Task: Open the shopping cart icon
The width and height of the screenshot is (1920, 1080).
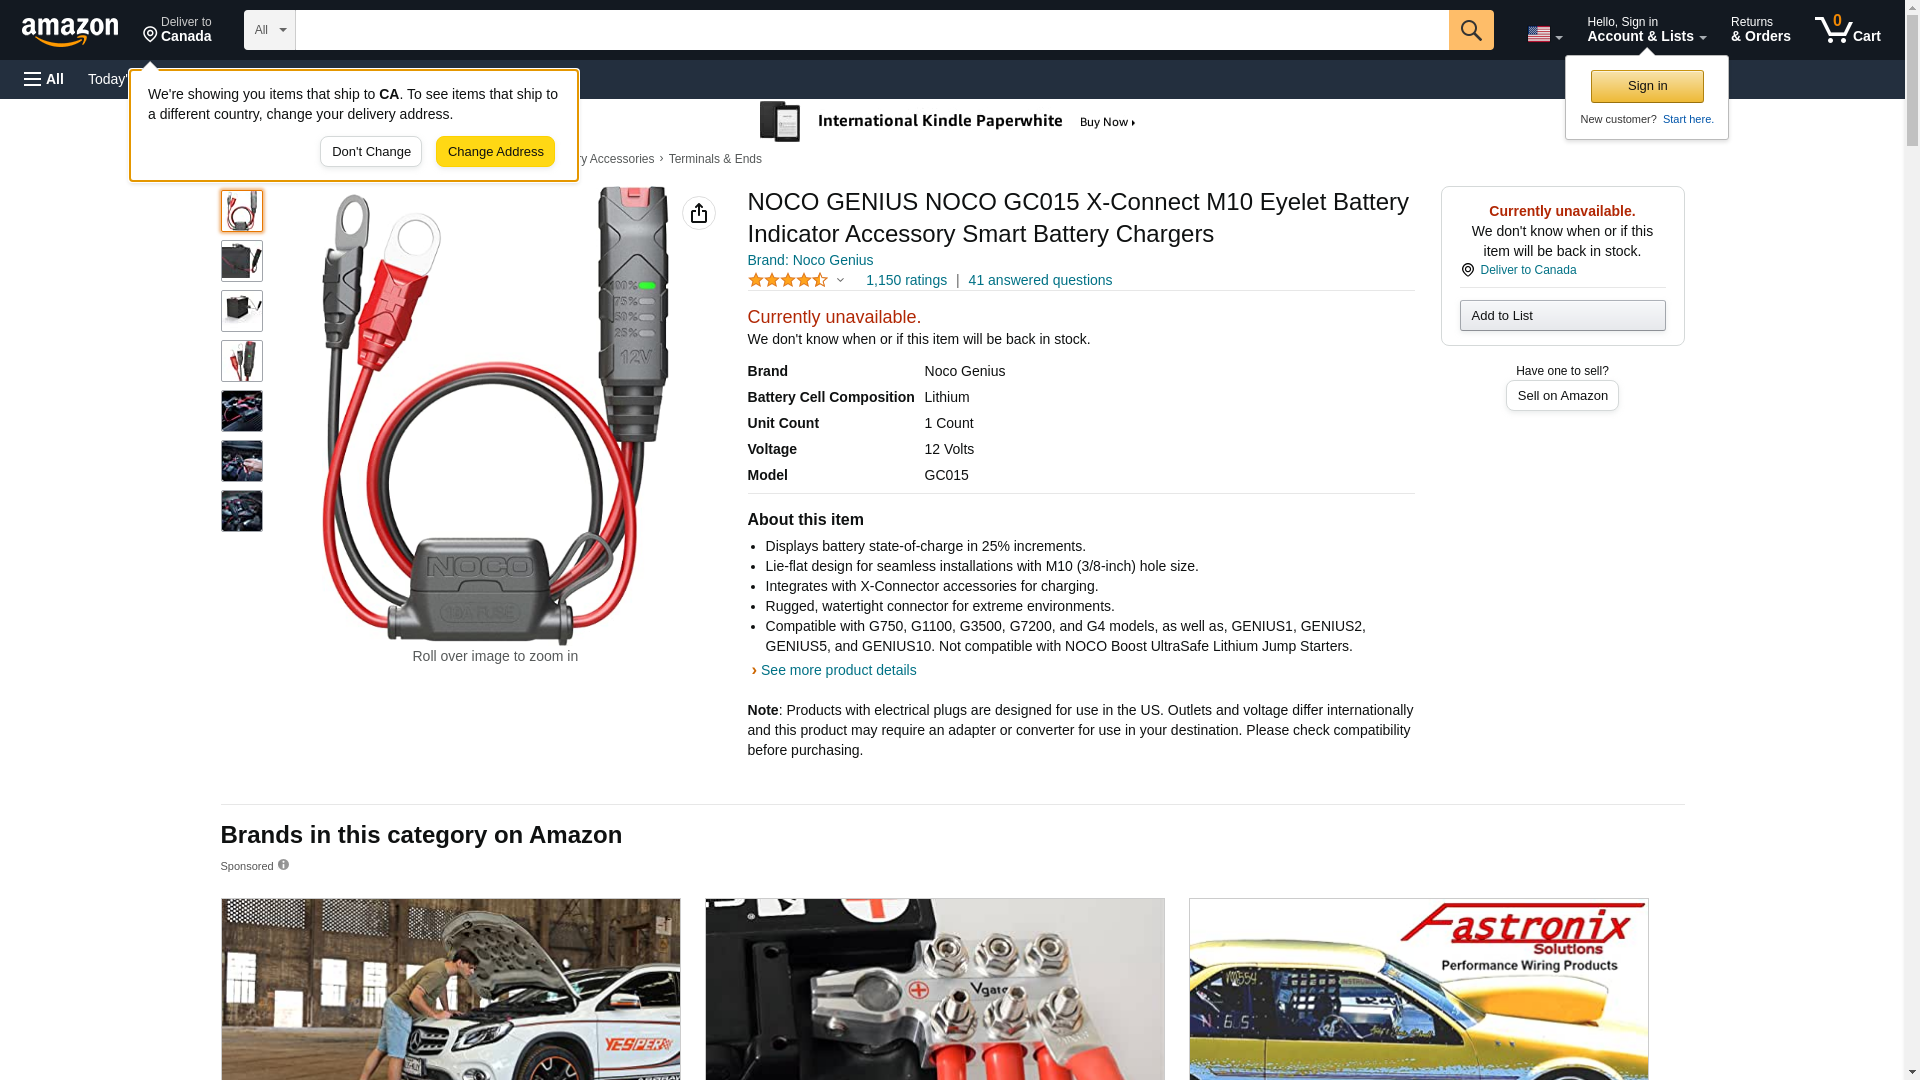Action: click(x=1846, y=30)
